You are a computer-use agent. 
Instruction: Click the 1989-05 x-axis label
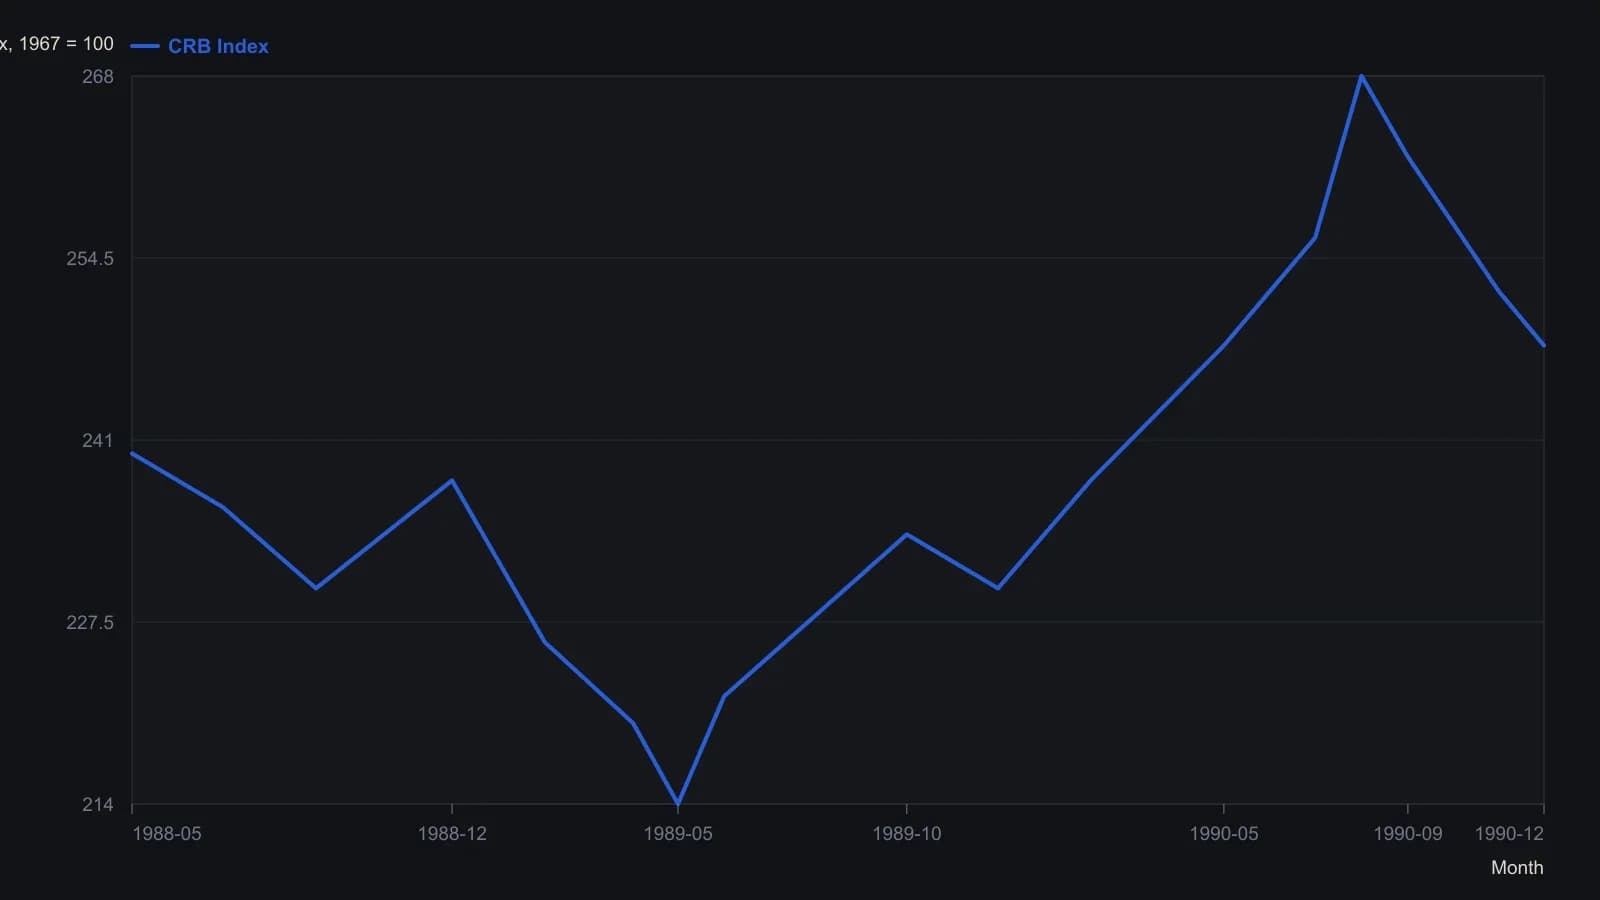point(678,834)
